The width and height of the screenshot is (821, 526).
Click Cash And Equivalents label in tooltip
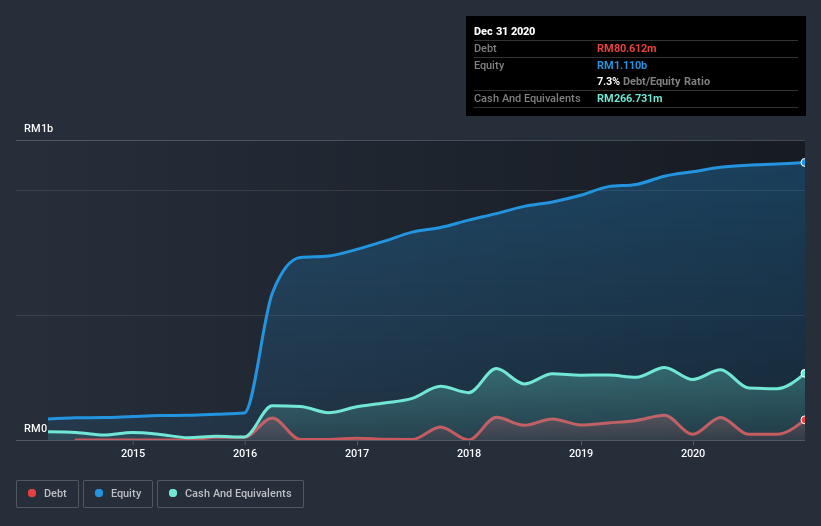click(x=527, y=98)
